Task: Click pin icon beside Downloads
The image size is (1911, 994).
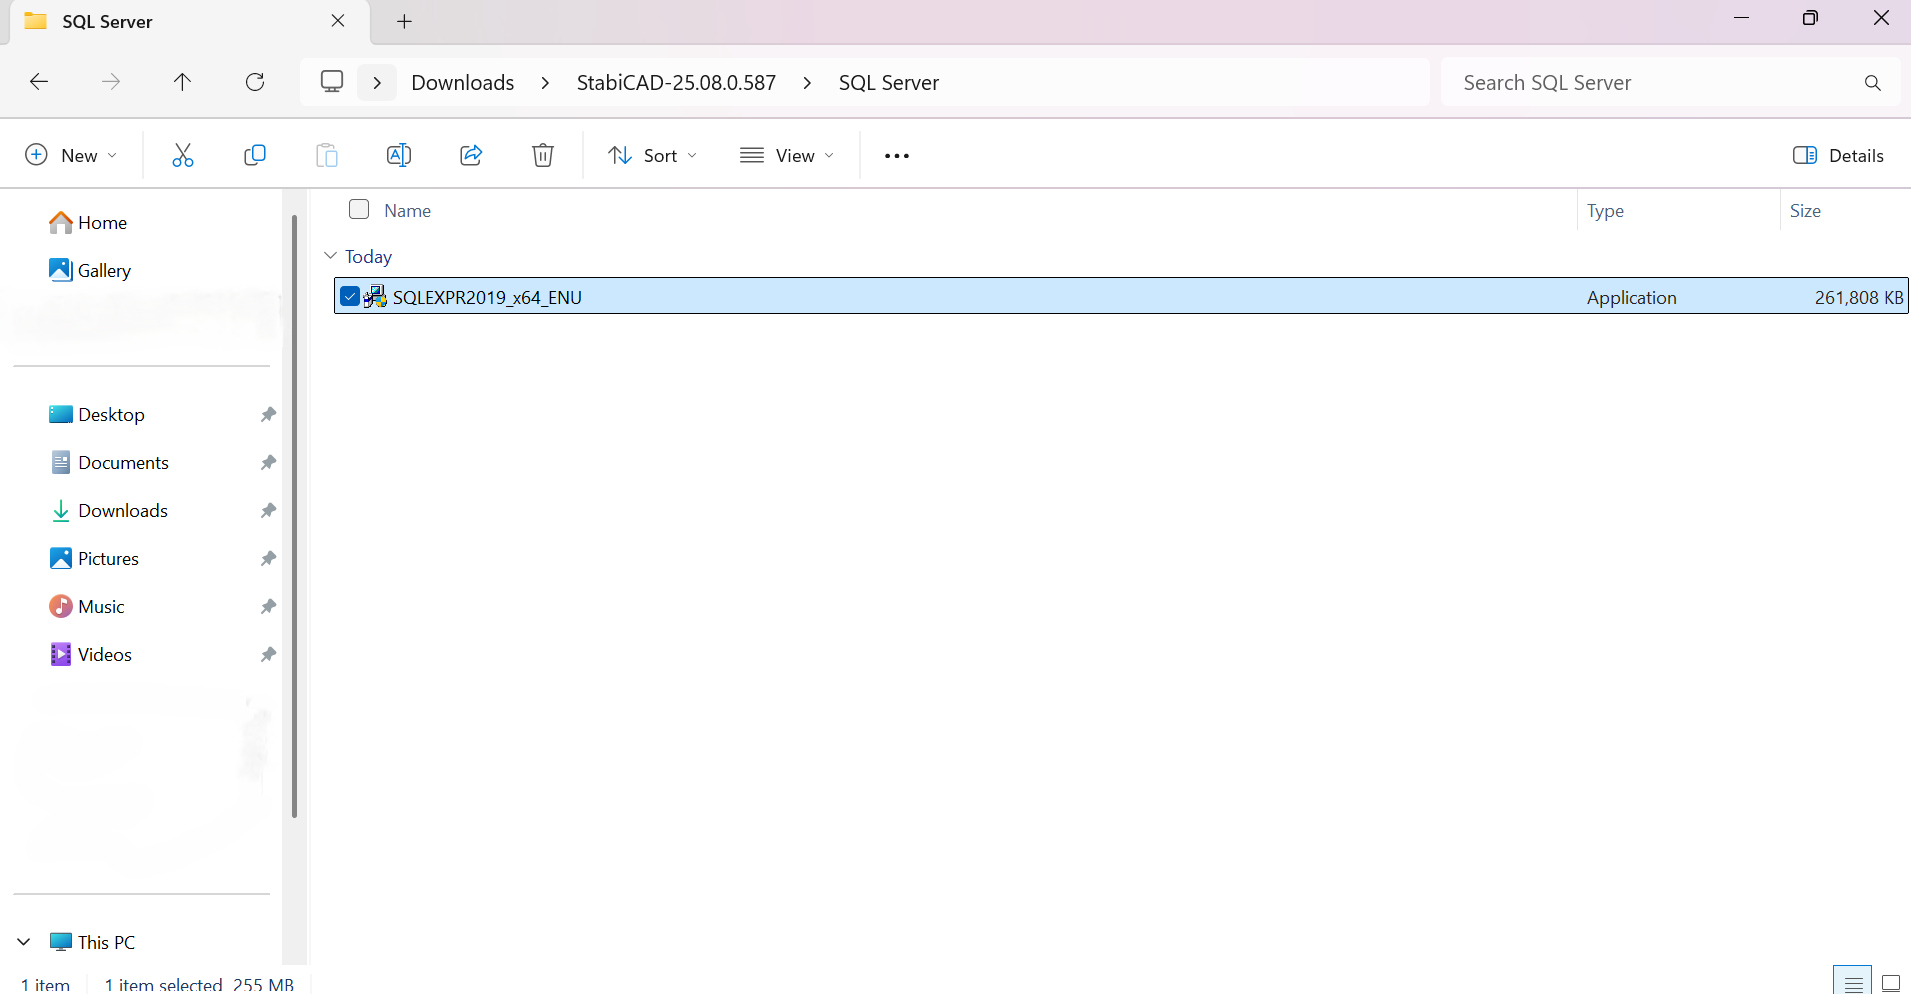Action: pyautogui.click(x=268, y=511)
